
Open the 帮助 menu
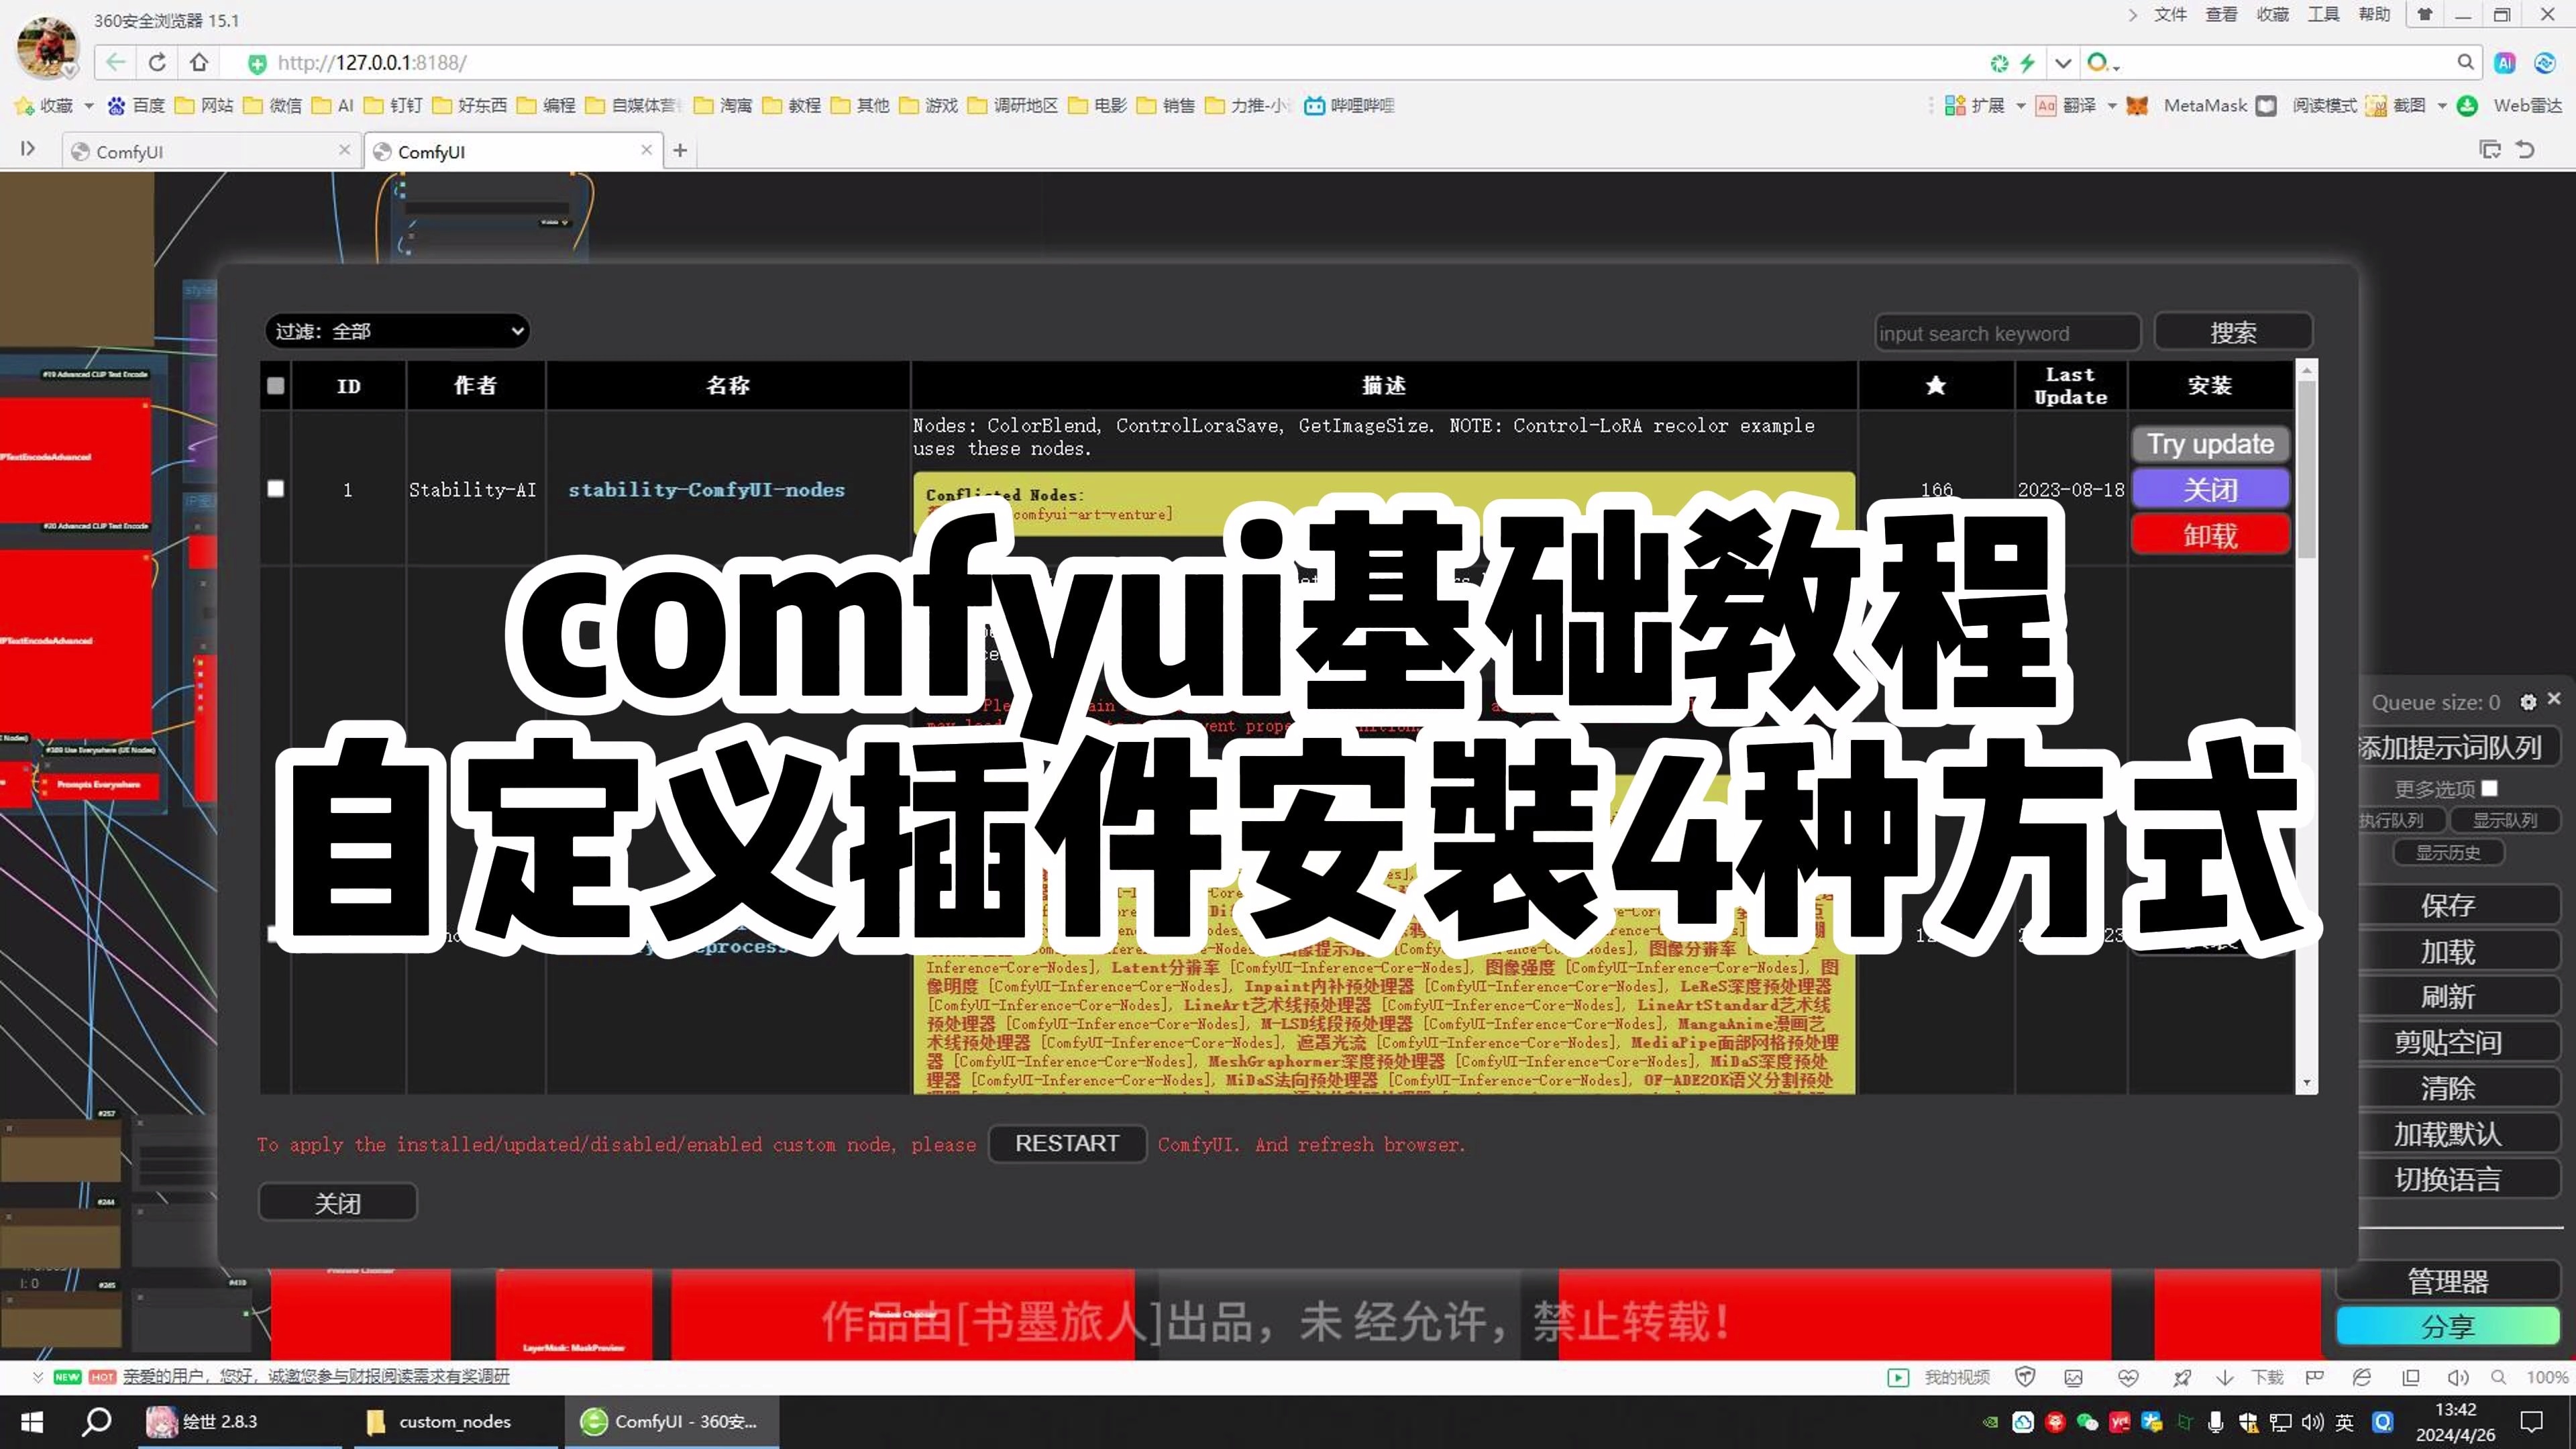[2374, 15]
